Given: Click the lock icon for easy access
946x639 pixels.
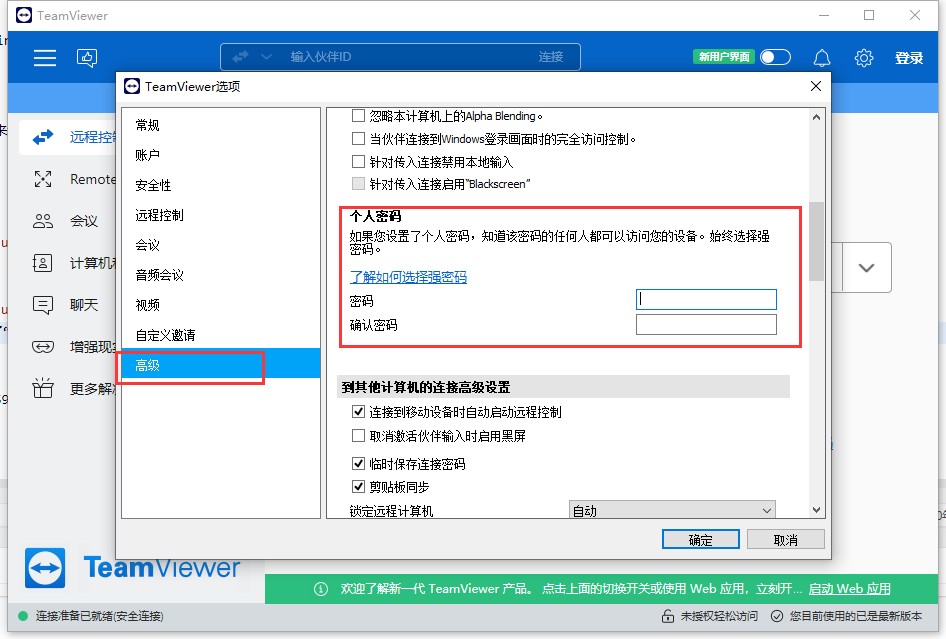Looking at the screenshot, I should point(667,616).
